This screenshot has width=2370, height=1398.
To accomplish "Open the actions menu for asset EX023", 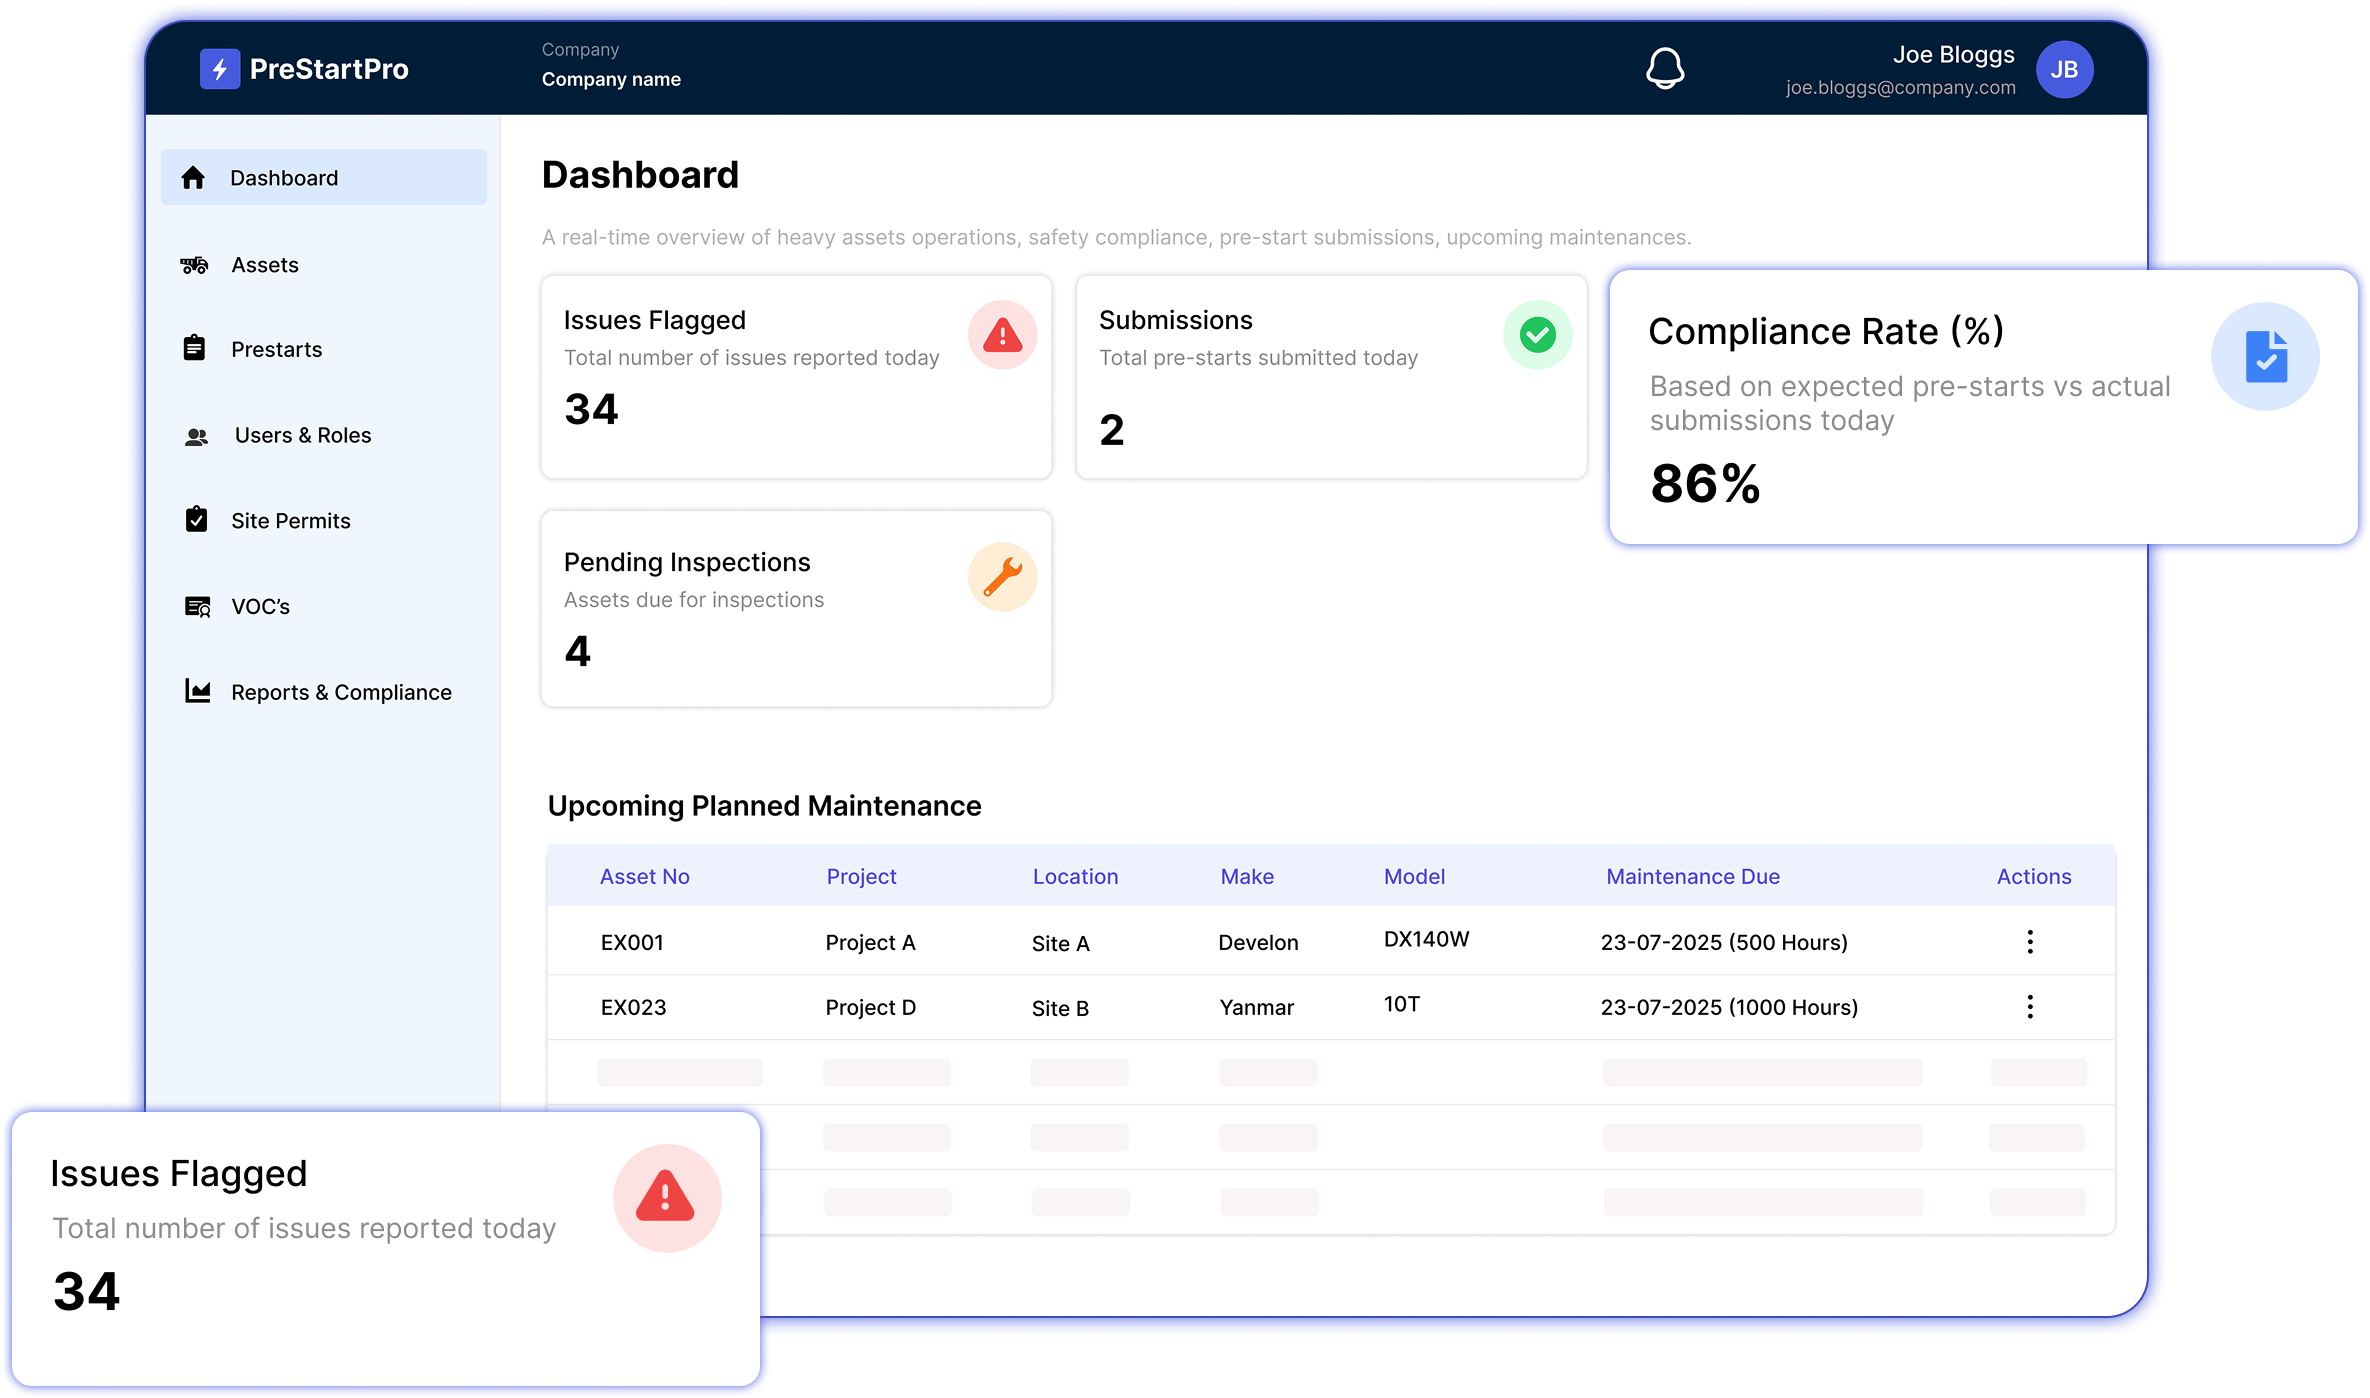I will pyautogui.click(x=2030, y=1007).
